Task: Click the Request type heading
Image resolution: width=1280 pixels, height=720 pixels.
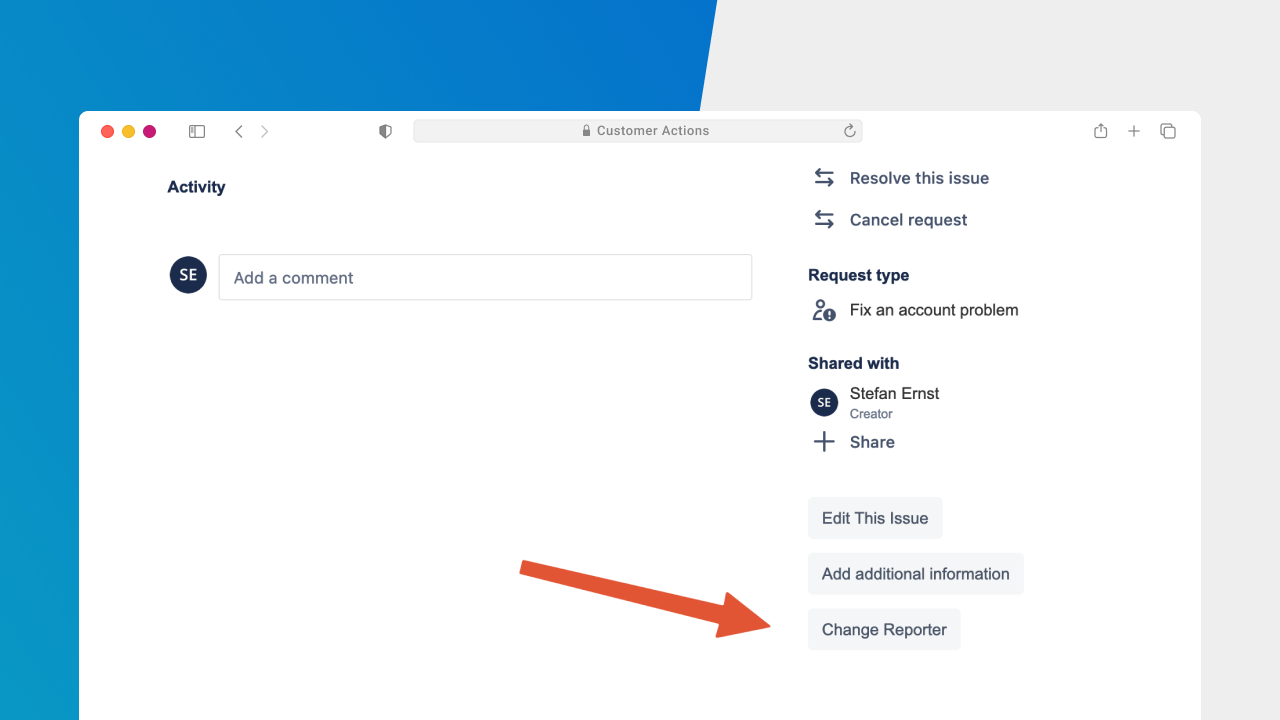Action: [x=858, y=275]
